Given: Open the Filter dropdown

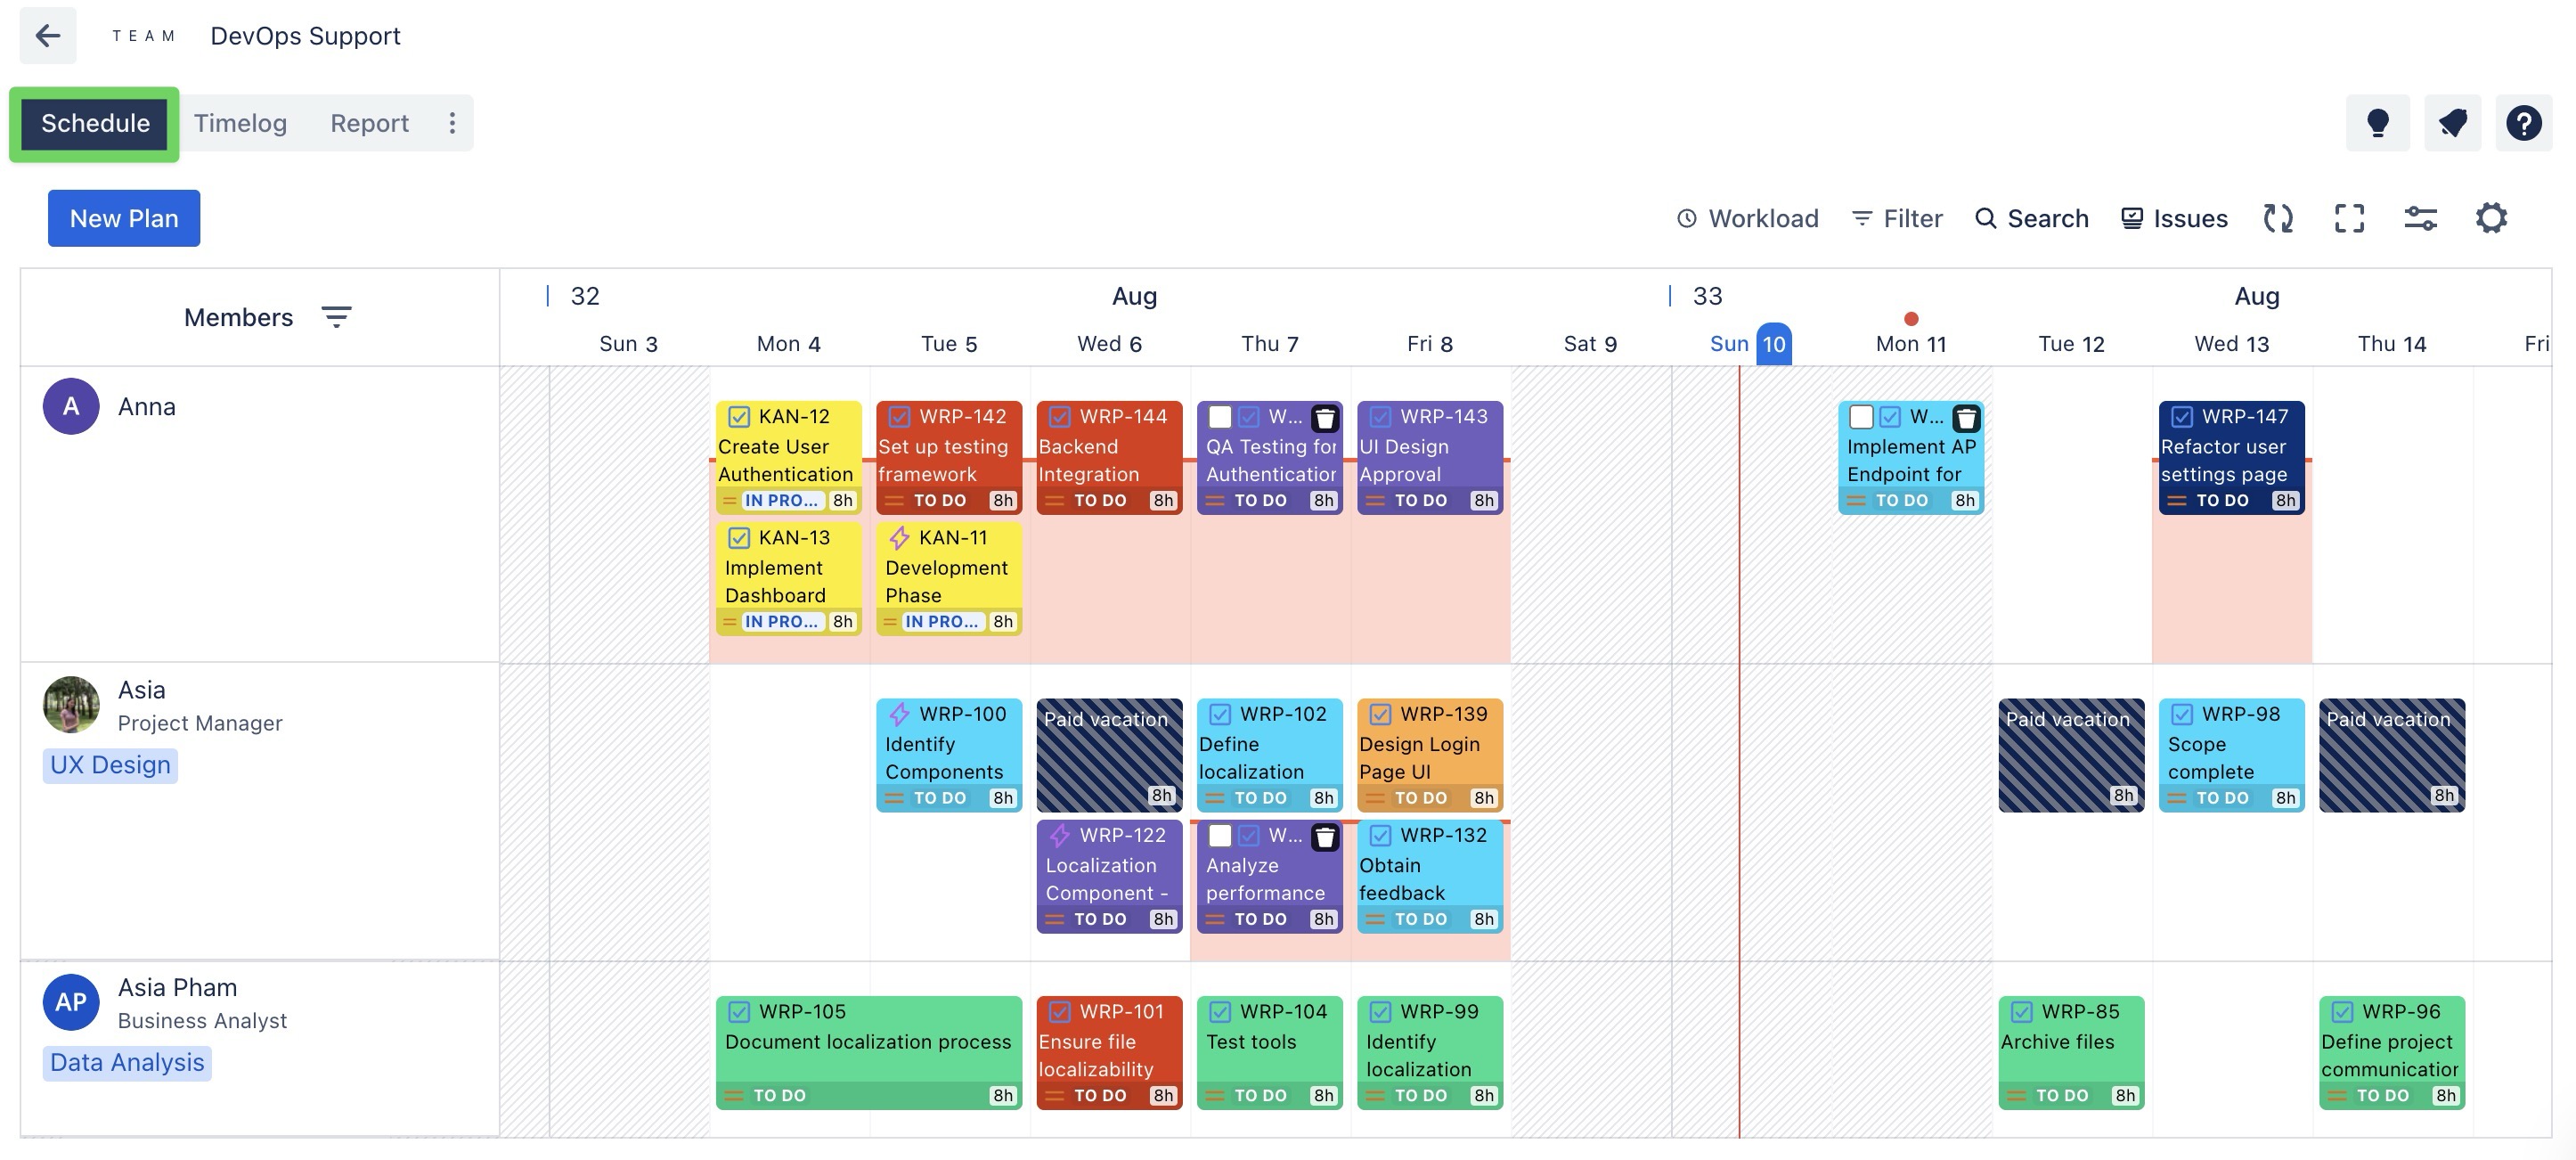Looking at the screenshot, I should click(1897, 218).
